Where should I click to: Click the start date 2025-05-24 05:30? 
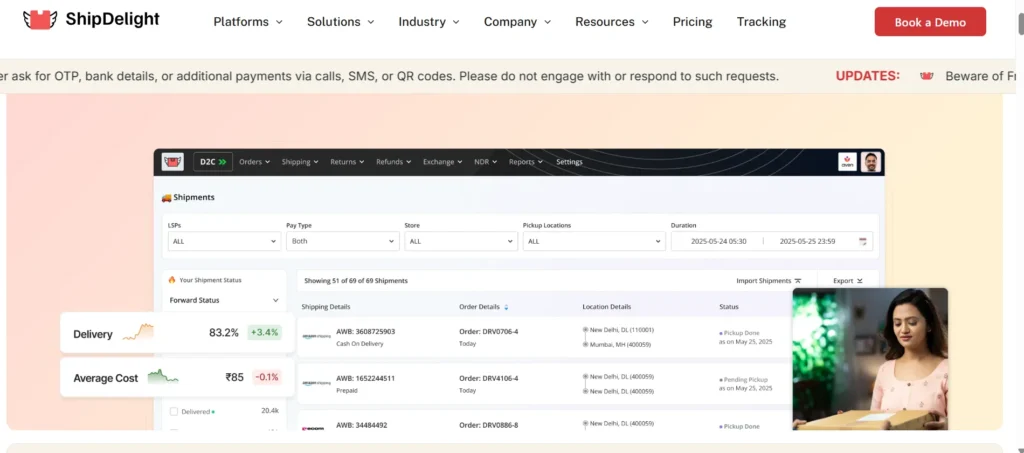[718, 242]
